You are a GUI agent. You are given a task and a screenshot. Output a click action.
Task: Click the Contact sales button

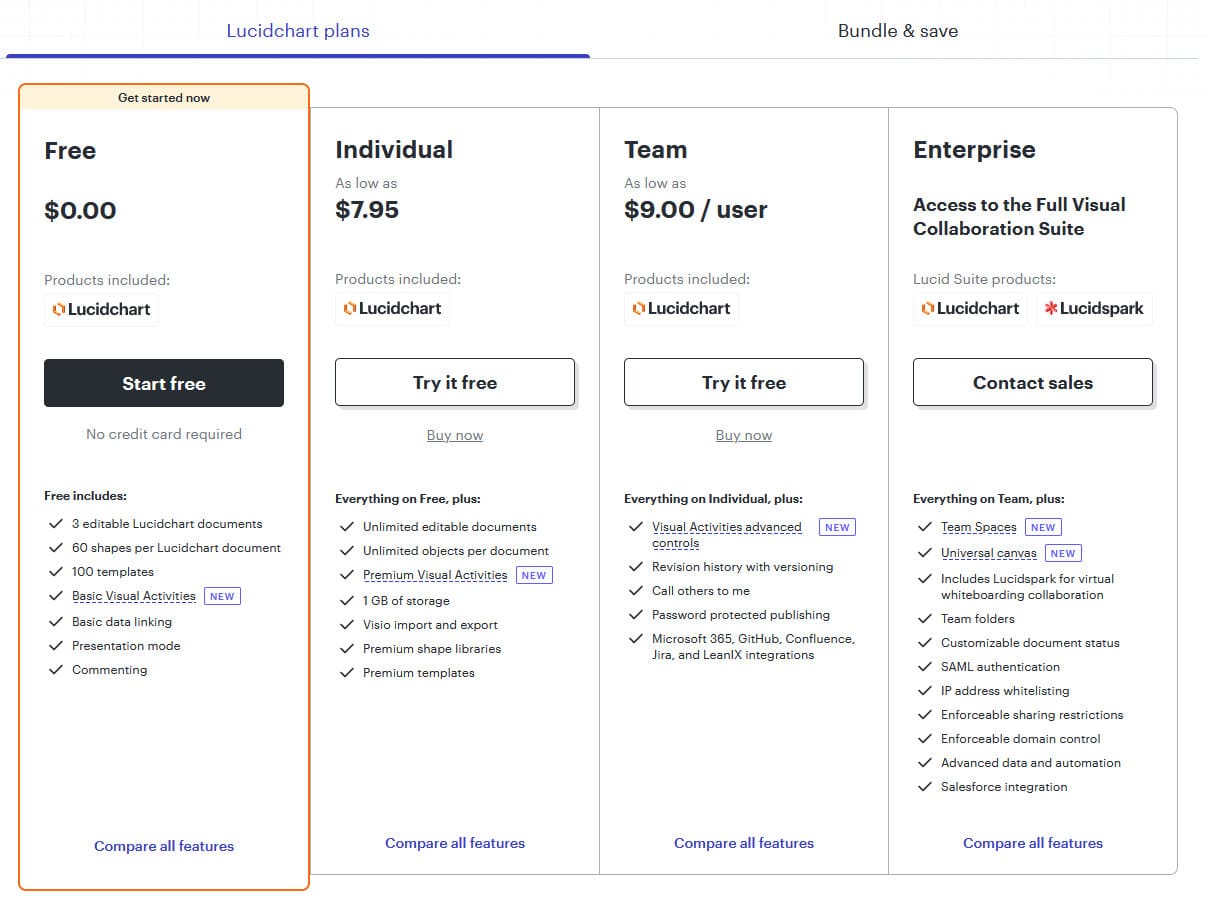coord(1033,382)
